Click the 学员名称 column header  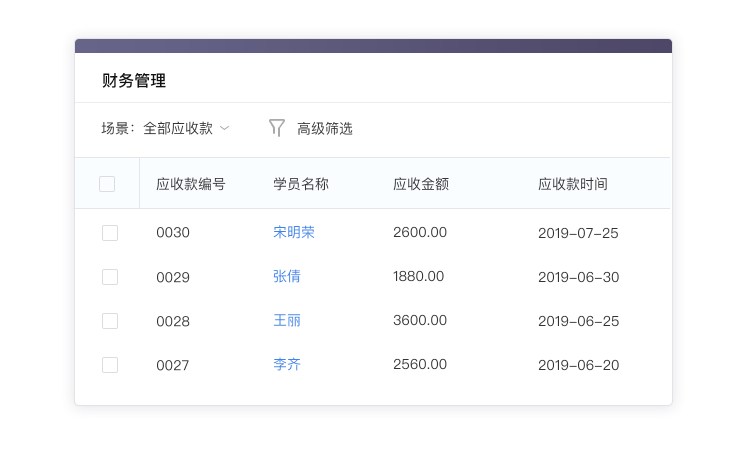301,184
